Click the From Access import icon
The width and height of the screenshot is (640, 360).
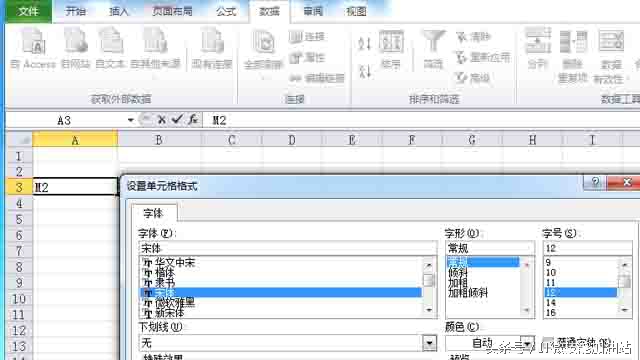coord(33,41)
